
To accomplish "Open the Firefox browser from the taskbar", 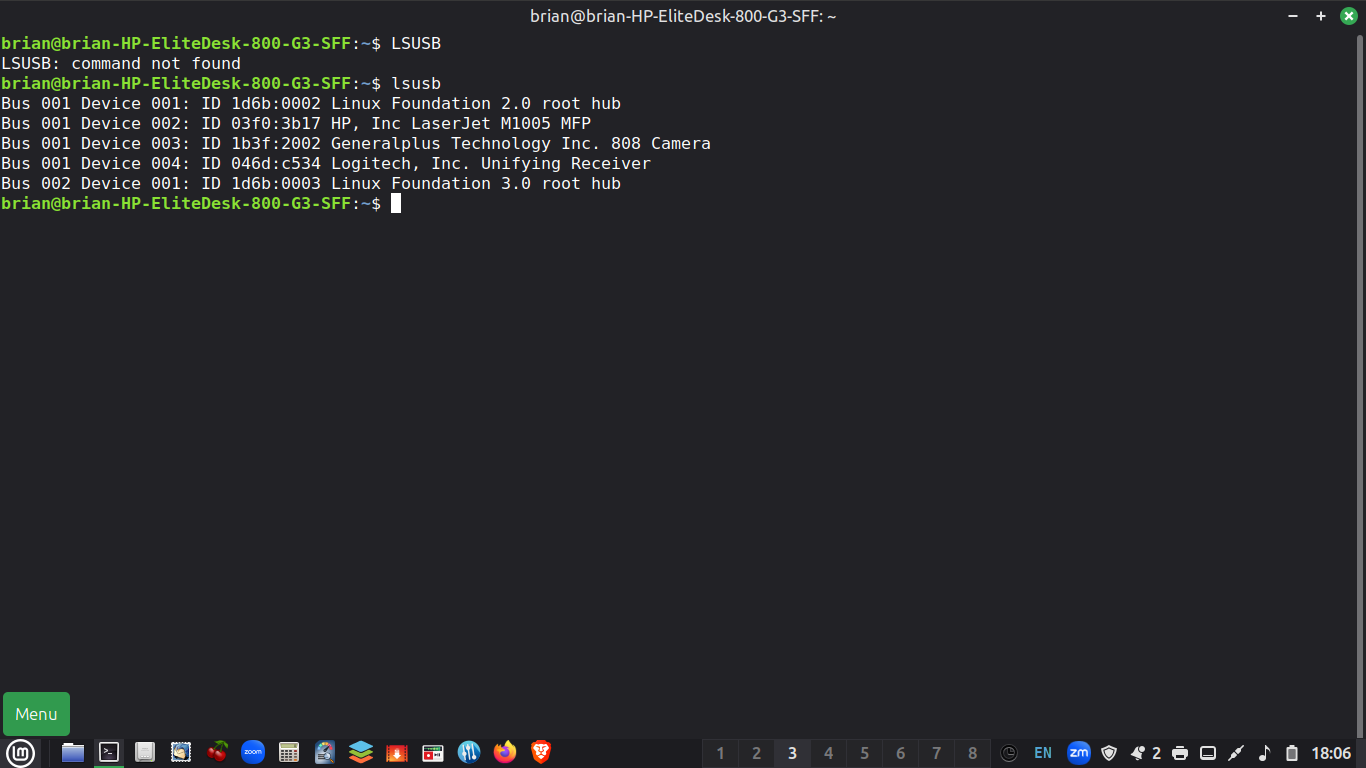I will (x=505, y=752).
